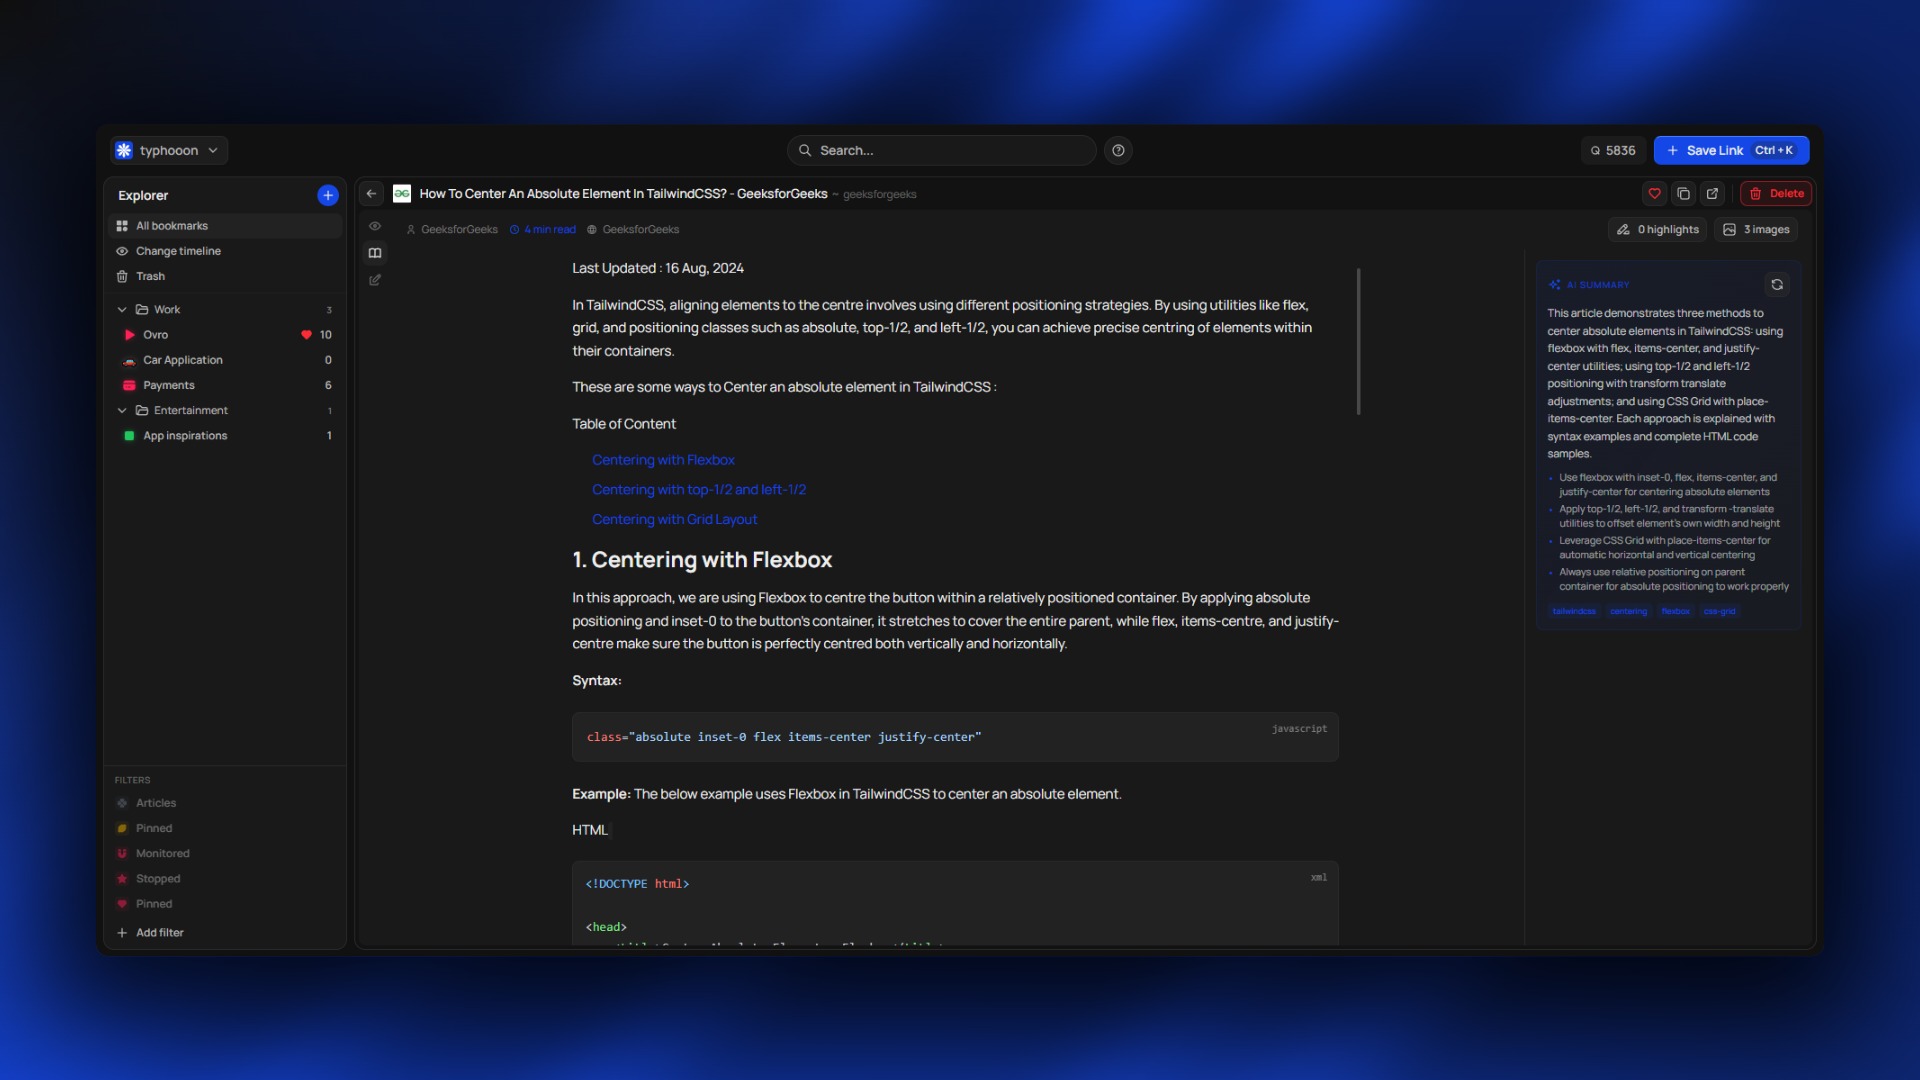Click the red heart on Ovro row
The width and height of the screenshot is (1920, 1080).
[x=306, y=335]
